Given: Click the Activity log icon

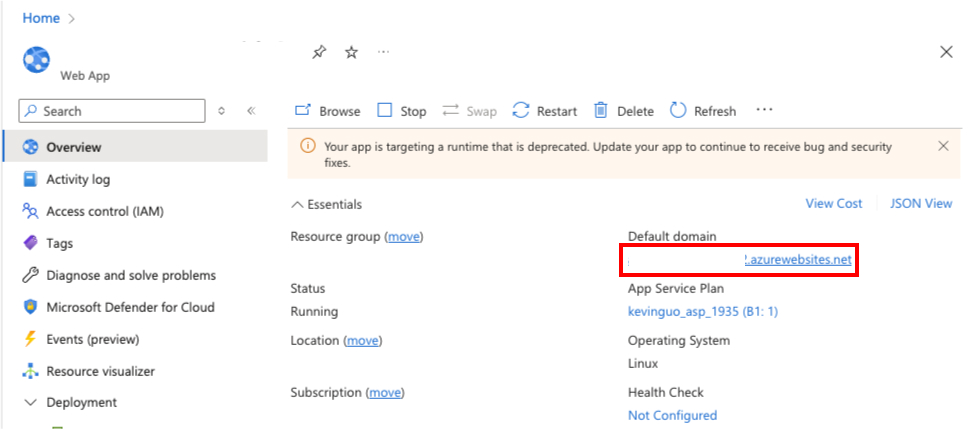Looking at the screenshot, I should (x=30, y=180).
